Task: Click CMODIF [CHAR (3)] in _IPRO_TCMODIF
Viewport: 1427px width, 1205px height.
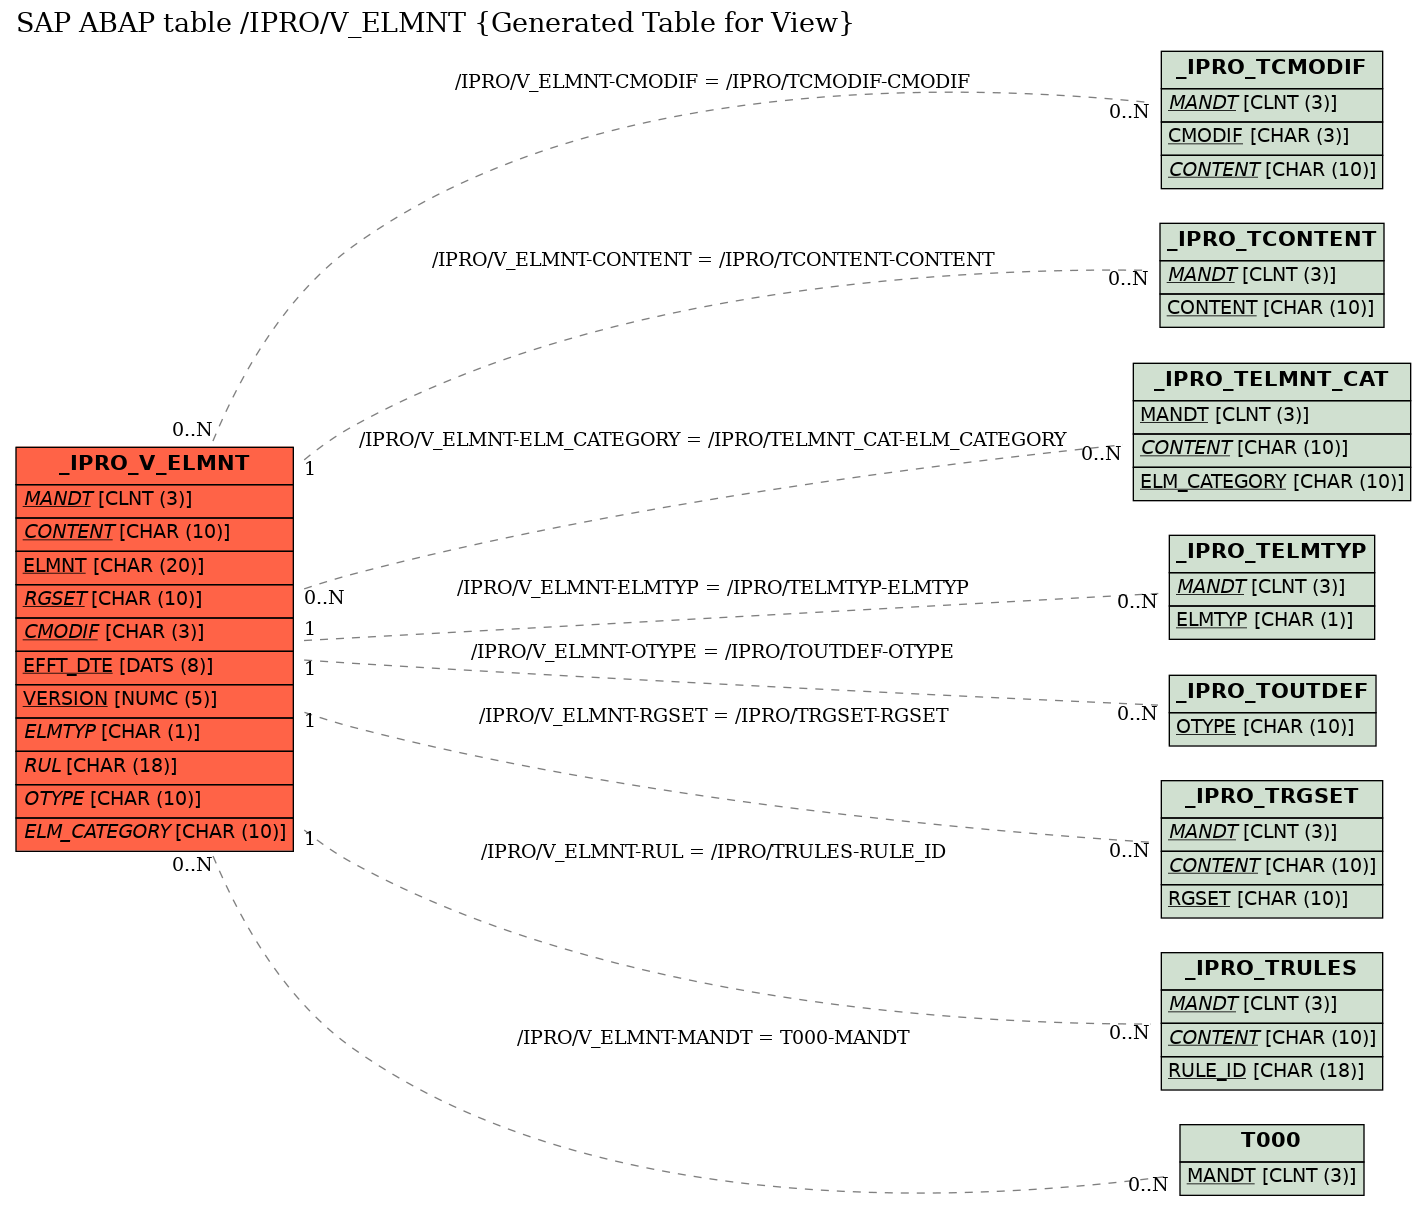Action: click(1272, 137)
